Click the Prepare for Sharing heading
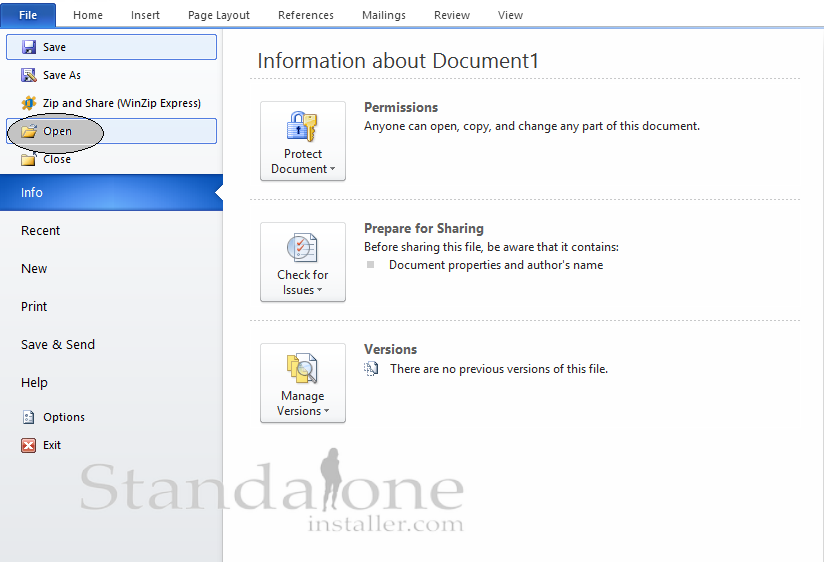The width and height of the screenshot is (824, 562). (x=424, y=228)
